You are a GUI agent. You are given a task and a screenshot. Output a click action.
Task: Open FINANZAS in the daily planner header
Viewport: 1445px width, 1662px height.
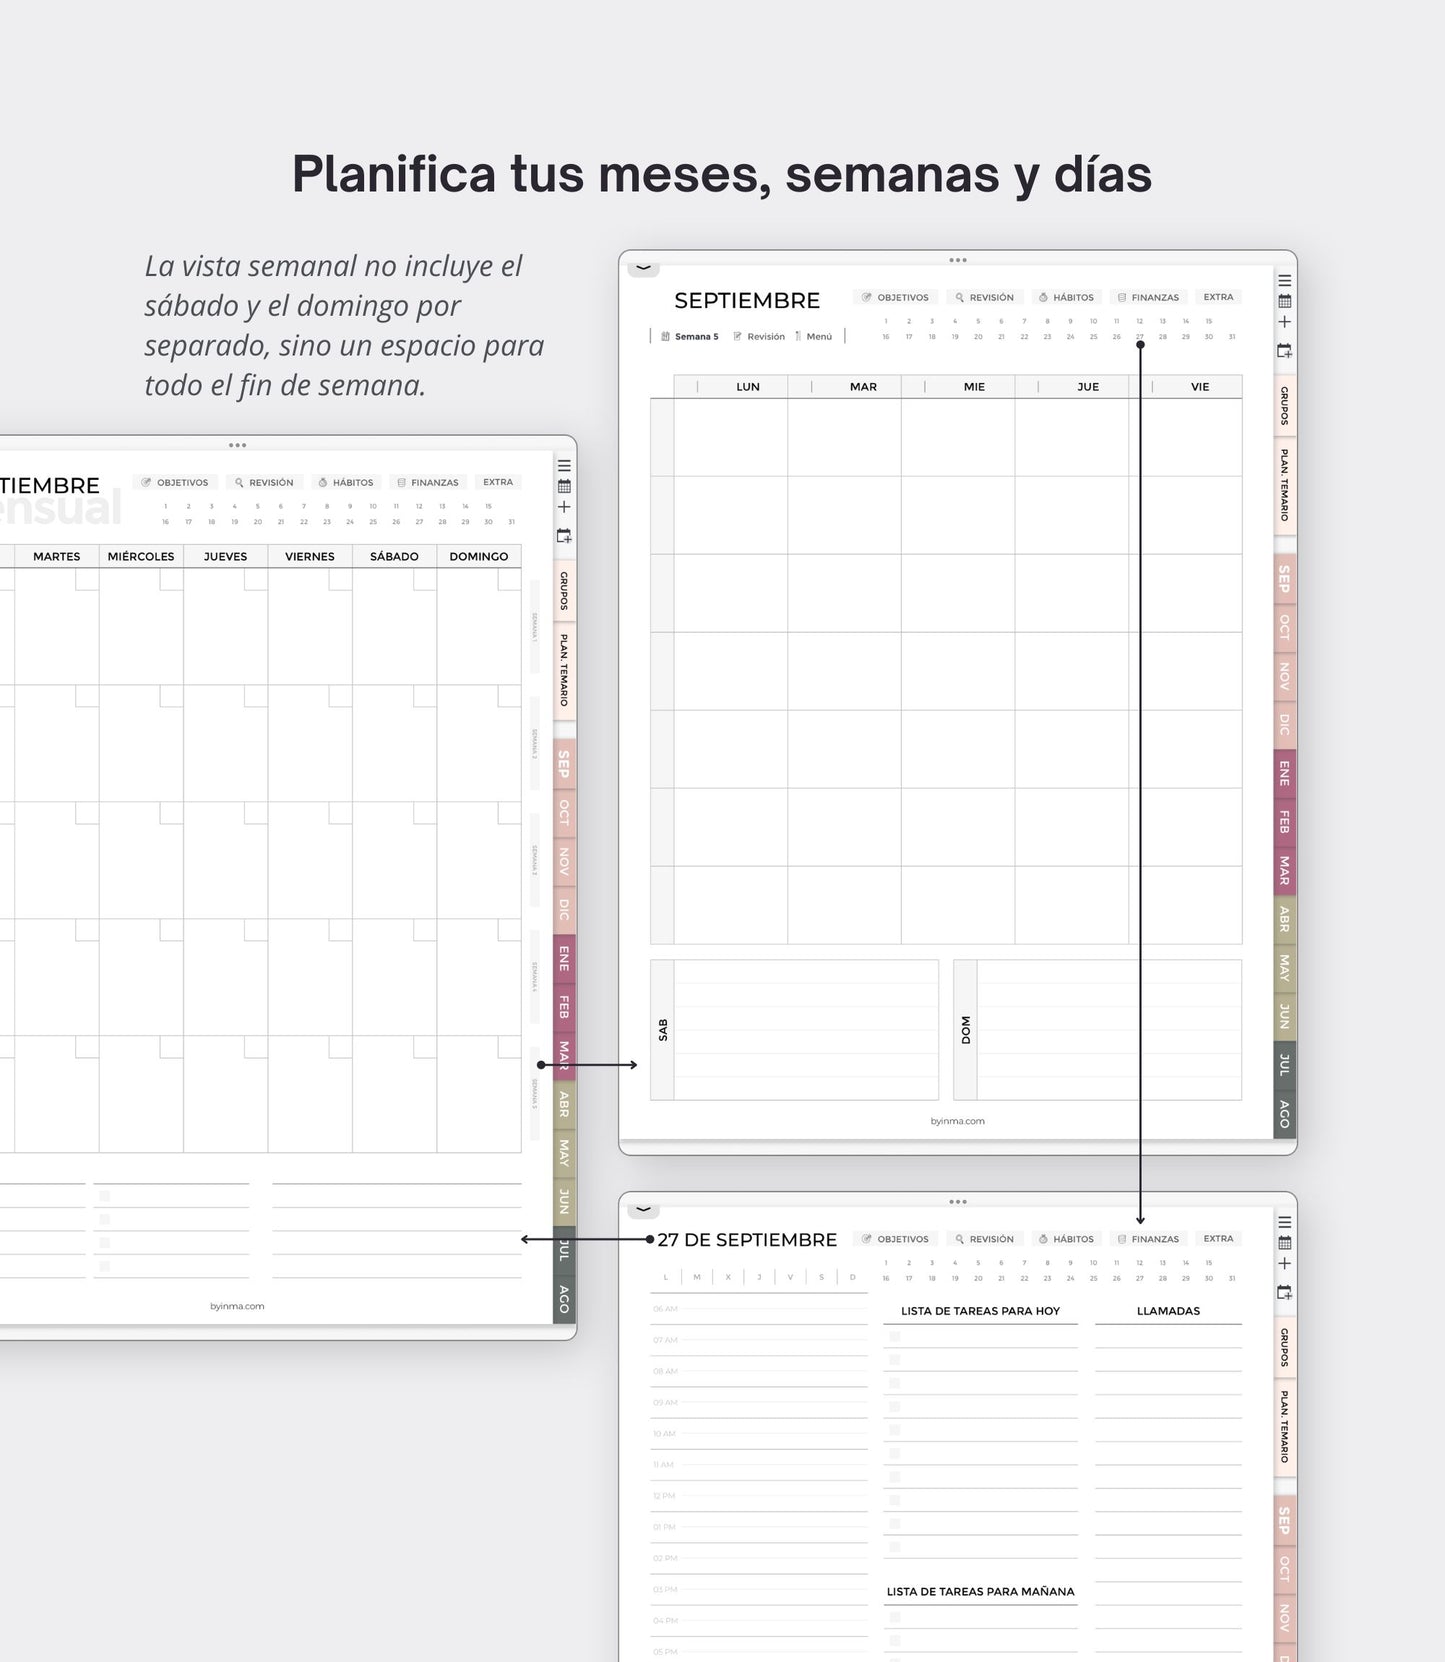1148,1240
